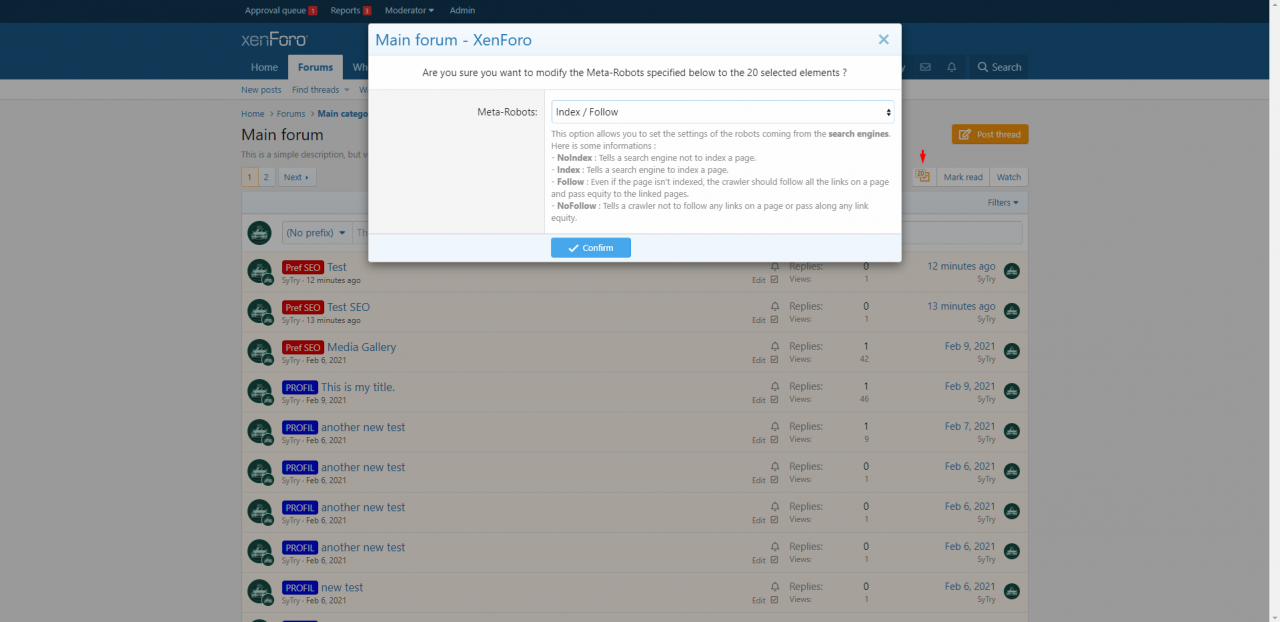
Task: Open the Test SEO thread title
Action: tap(349, 307)
